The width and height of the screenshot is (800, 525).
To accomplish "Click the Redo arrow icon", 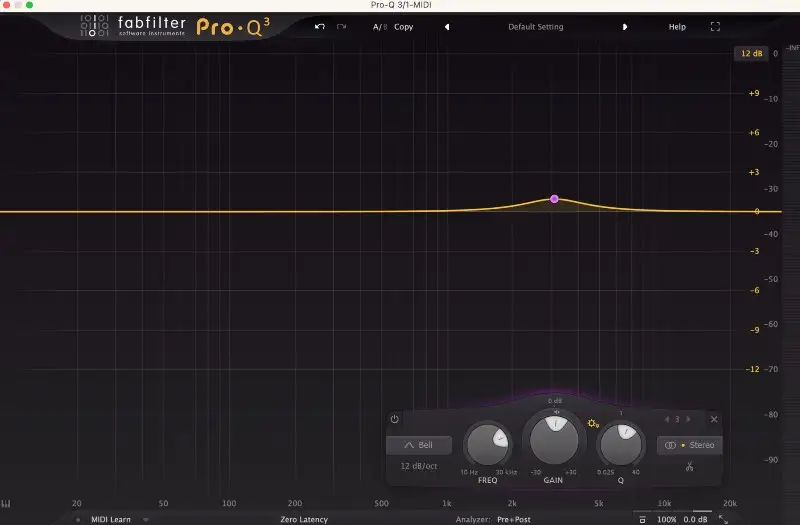I will (x=341, y=27).
